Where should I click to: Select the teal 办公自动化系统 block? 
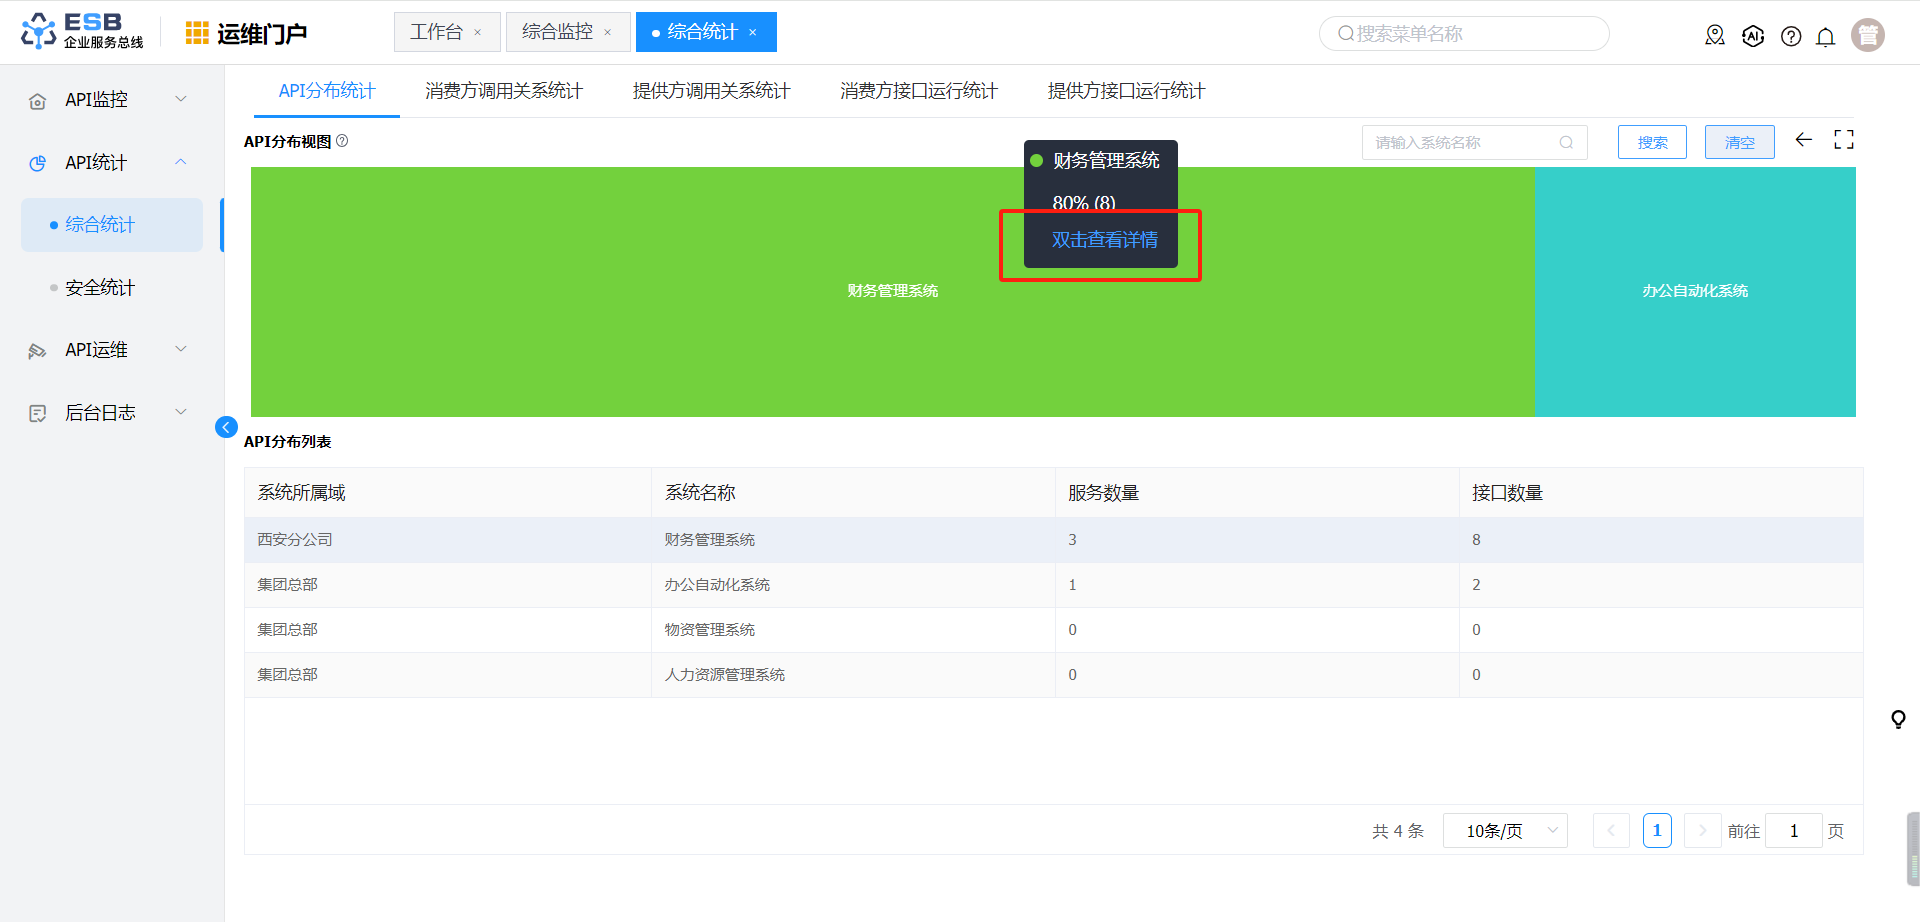tap(1695, 291)
